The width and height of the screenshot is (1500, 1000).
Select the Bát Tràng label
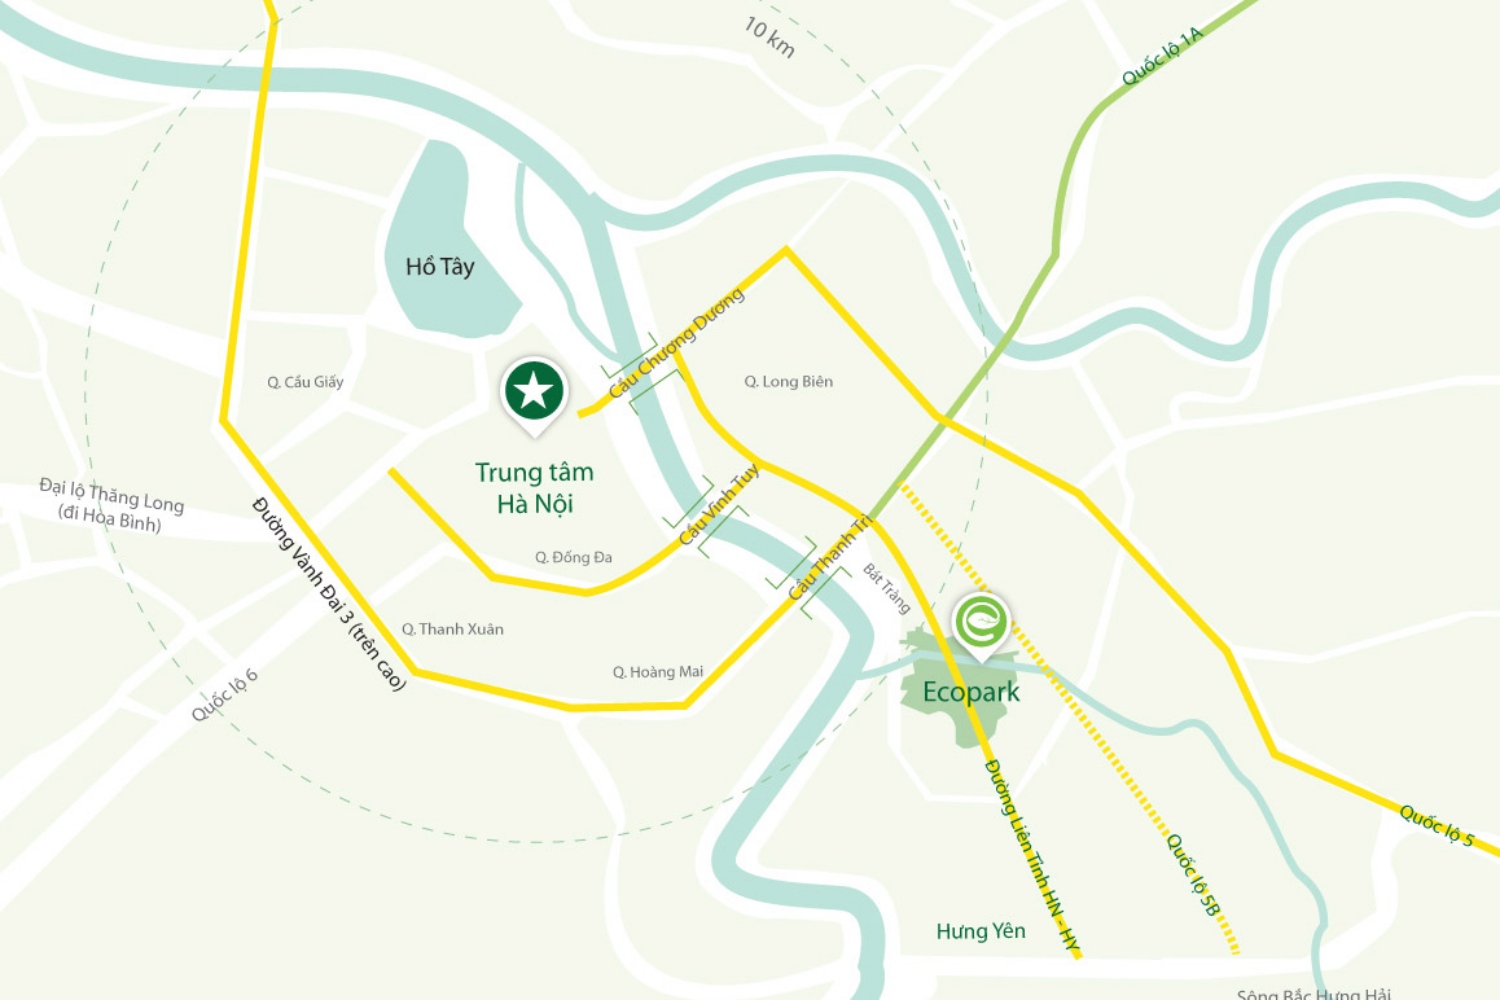[x=887, y=589]
